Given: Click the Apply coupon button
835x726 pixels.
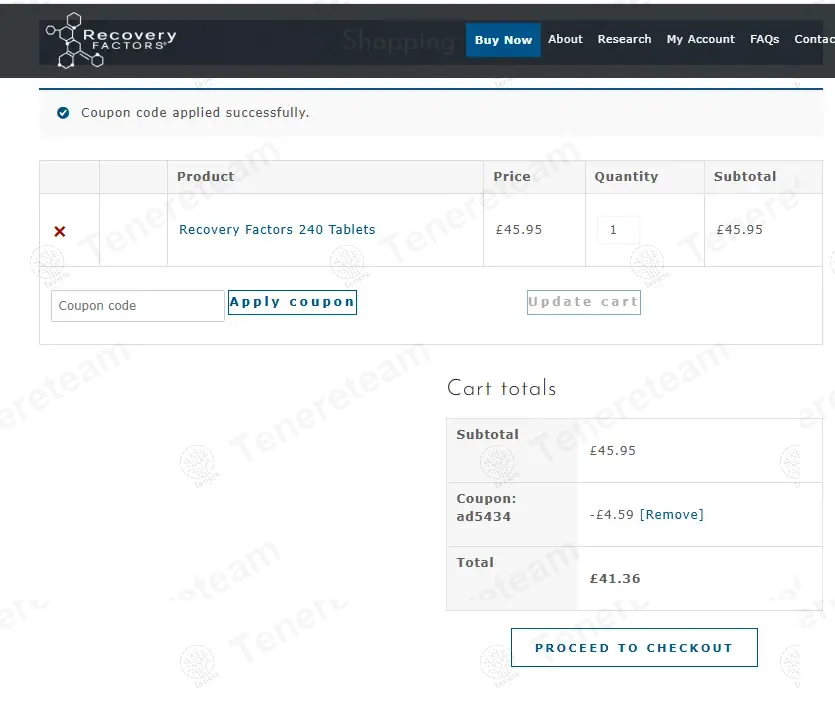Looking at the screenshot, I should [292, 302].
